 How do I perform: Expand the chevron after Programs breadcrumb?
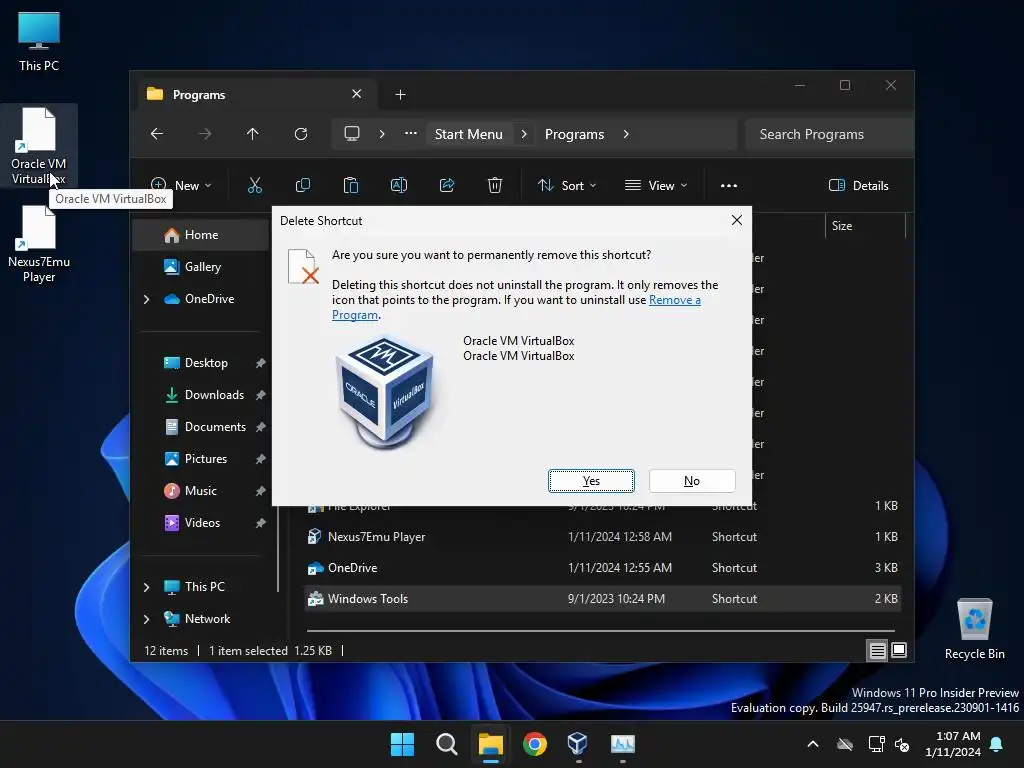click(626, 134)
